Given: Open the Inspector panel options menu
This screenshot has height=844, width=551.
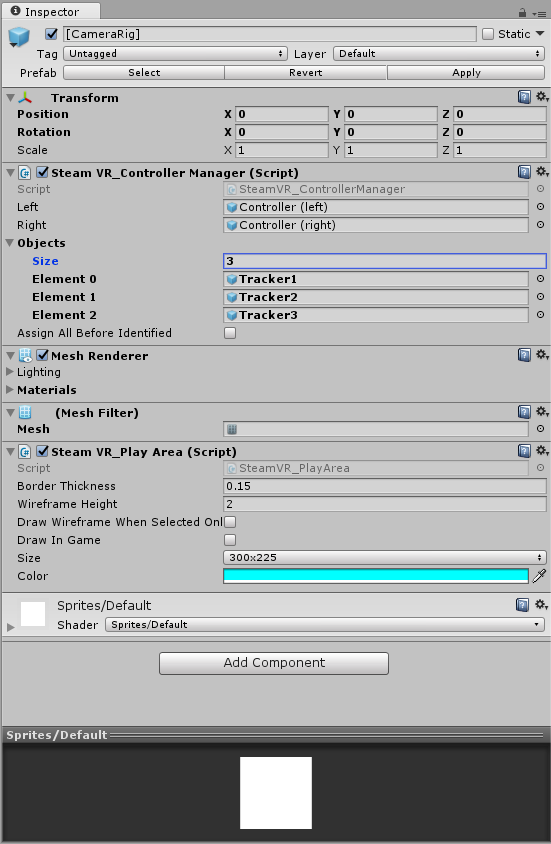Looking at the screenshot, I should [539, 13].
